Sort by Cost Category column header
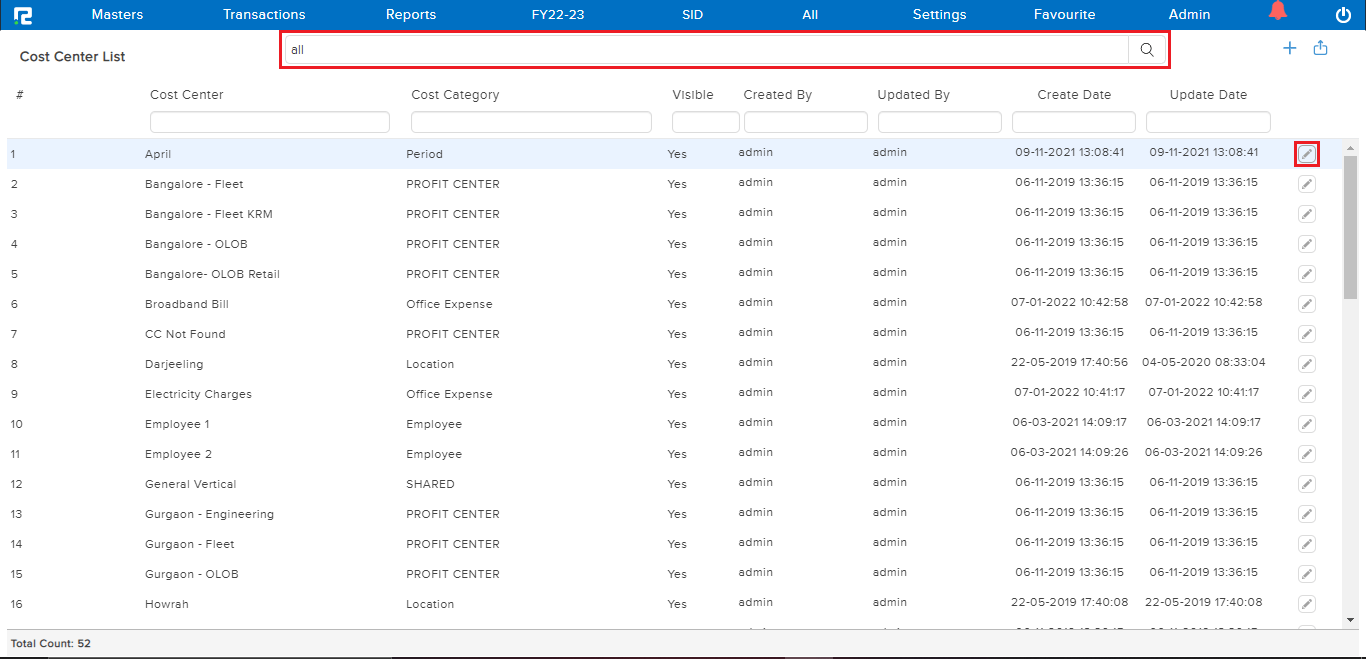 coord(455,95)
